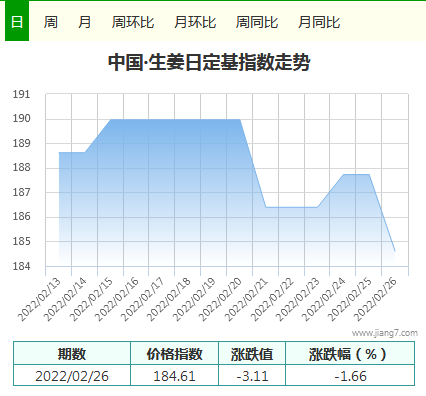
Task: Click the 184.61 price index cell
Action: (174, 376)
